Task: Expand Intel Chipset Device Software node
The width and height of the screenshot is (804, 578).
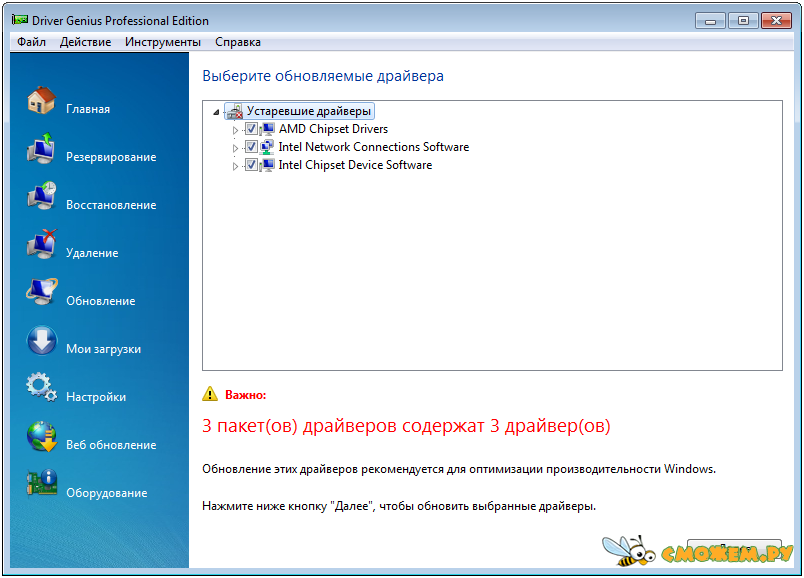Action: click(235, 166)
